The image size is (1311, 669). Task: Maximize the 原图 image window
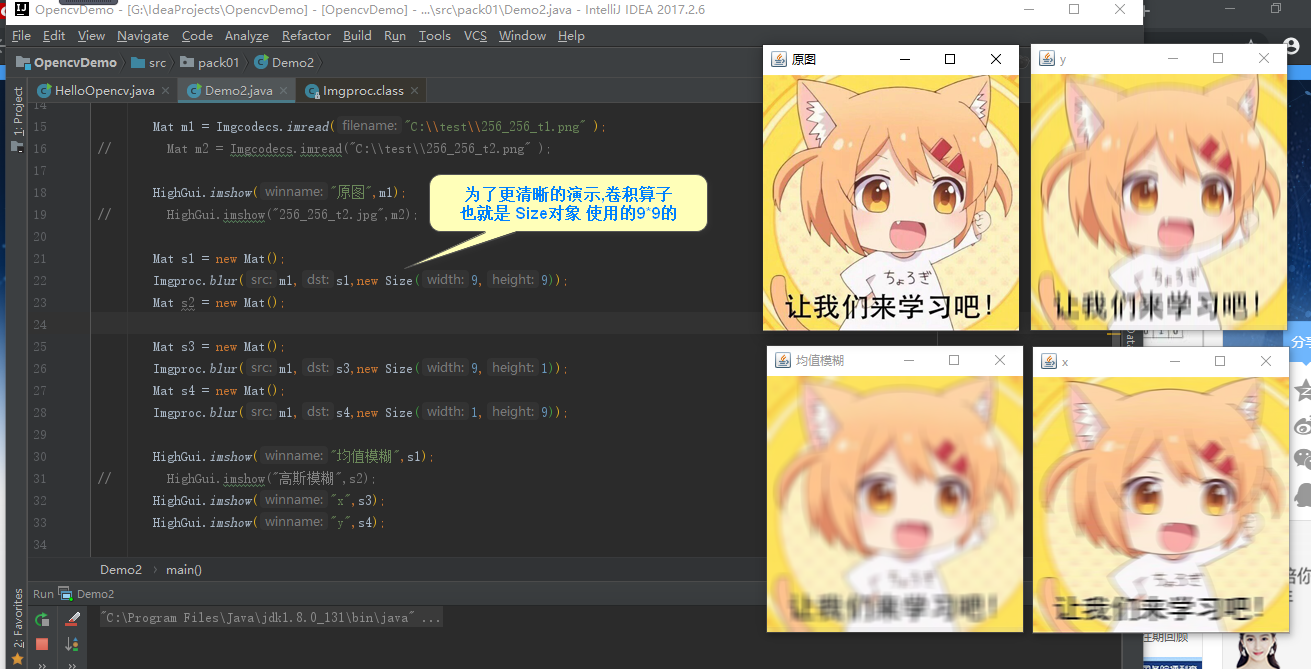tap(950, 59)
